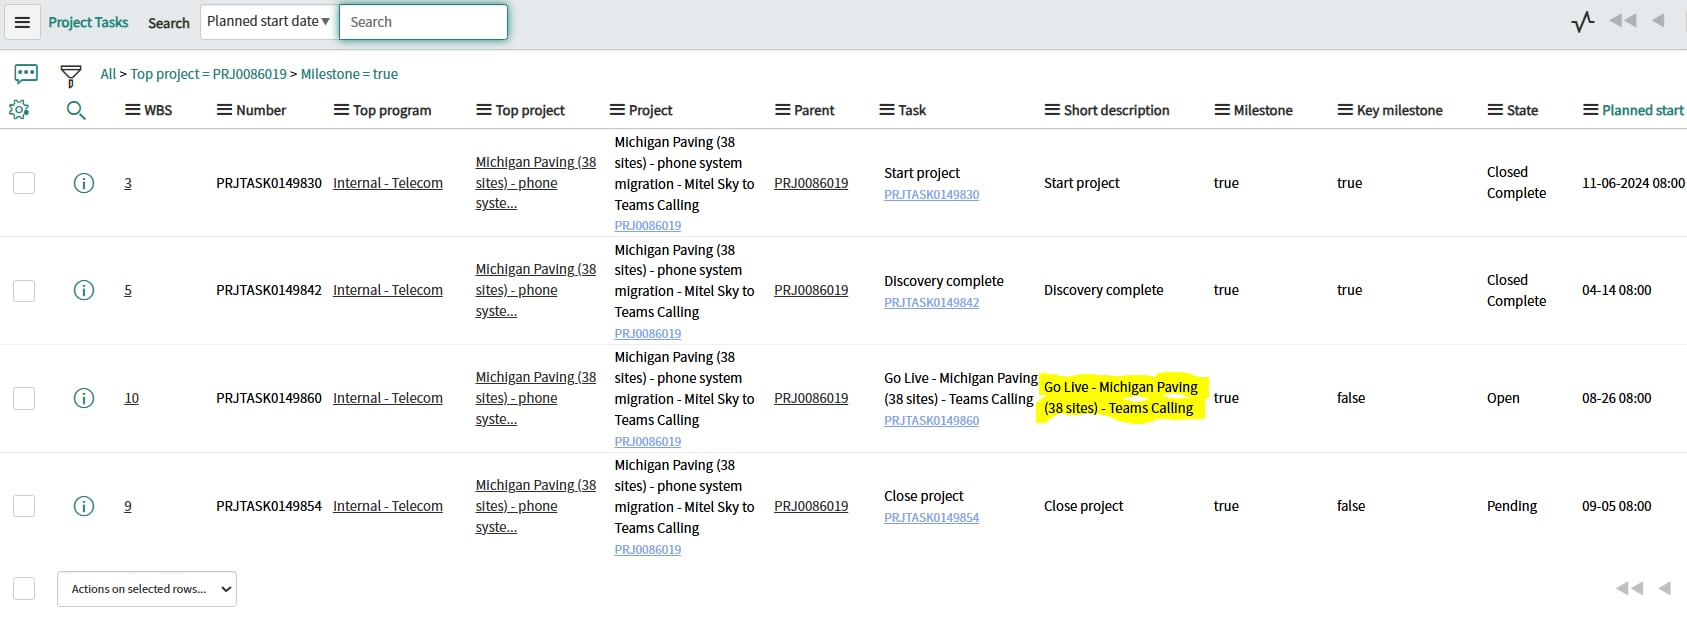
Task: Open Parent column menu icon
Action: point(782,110)
